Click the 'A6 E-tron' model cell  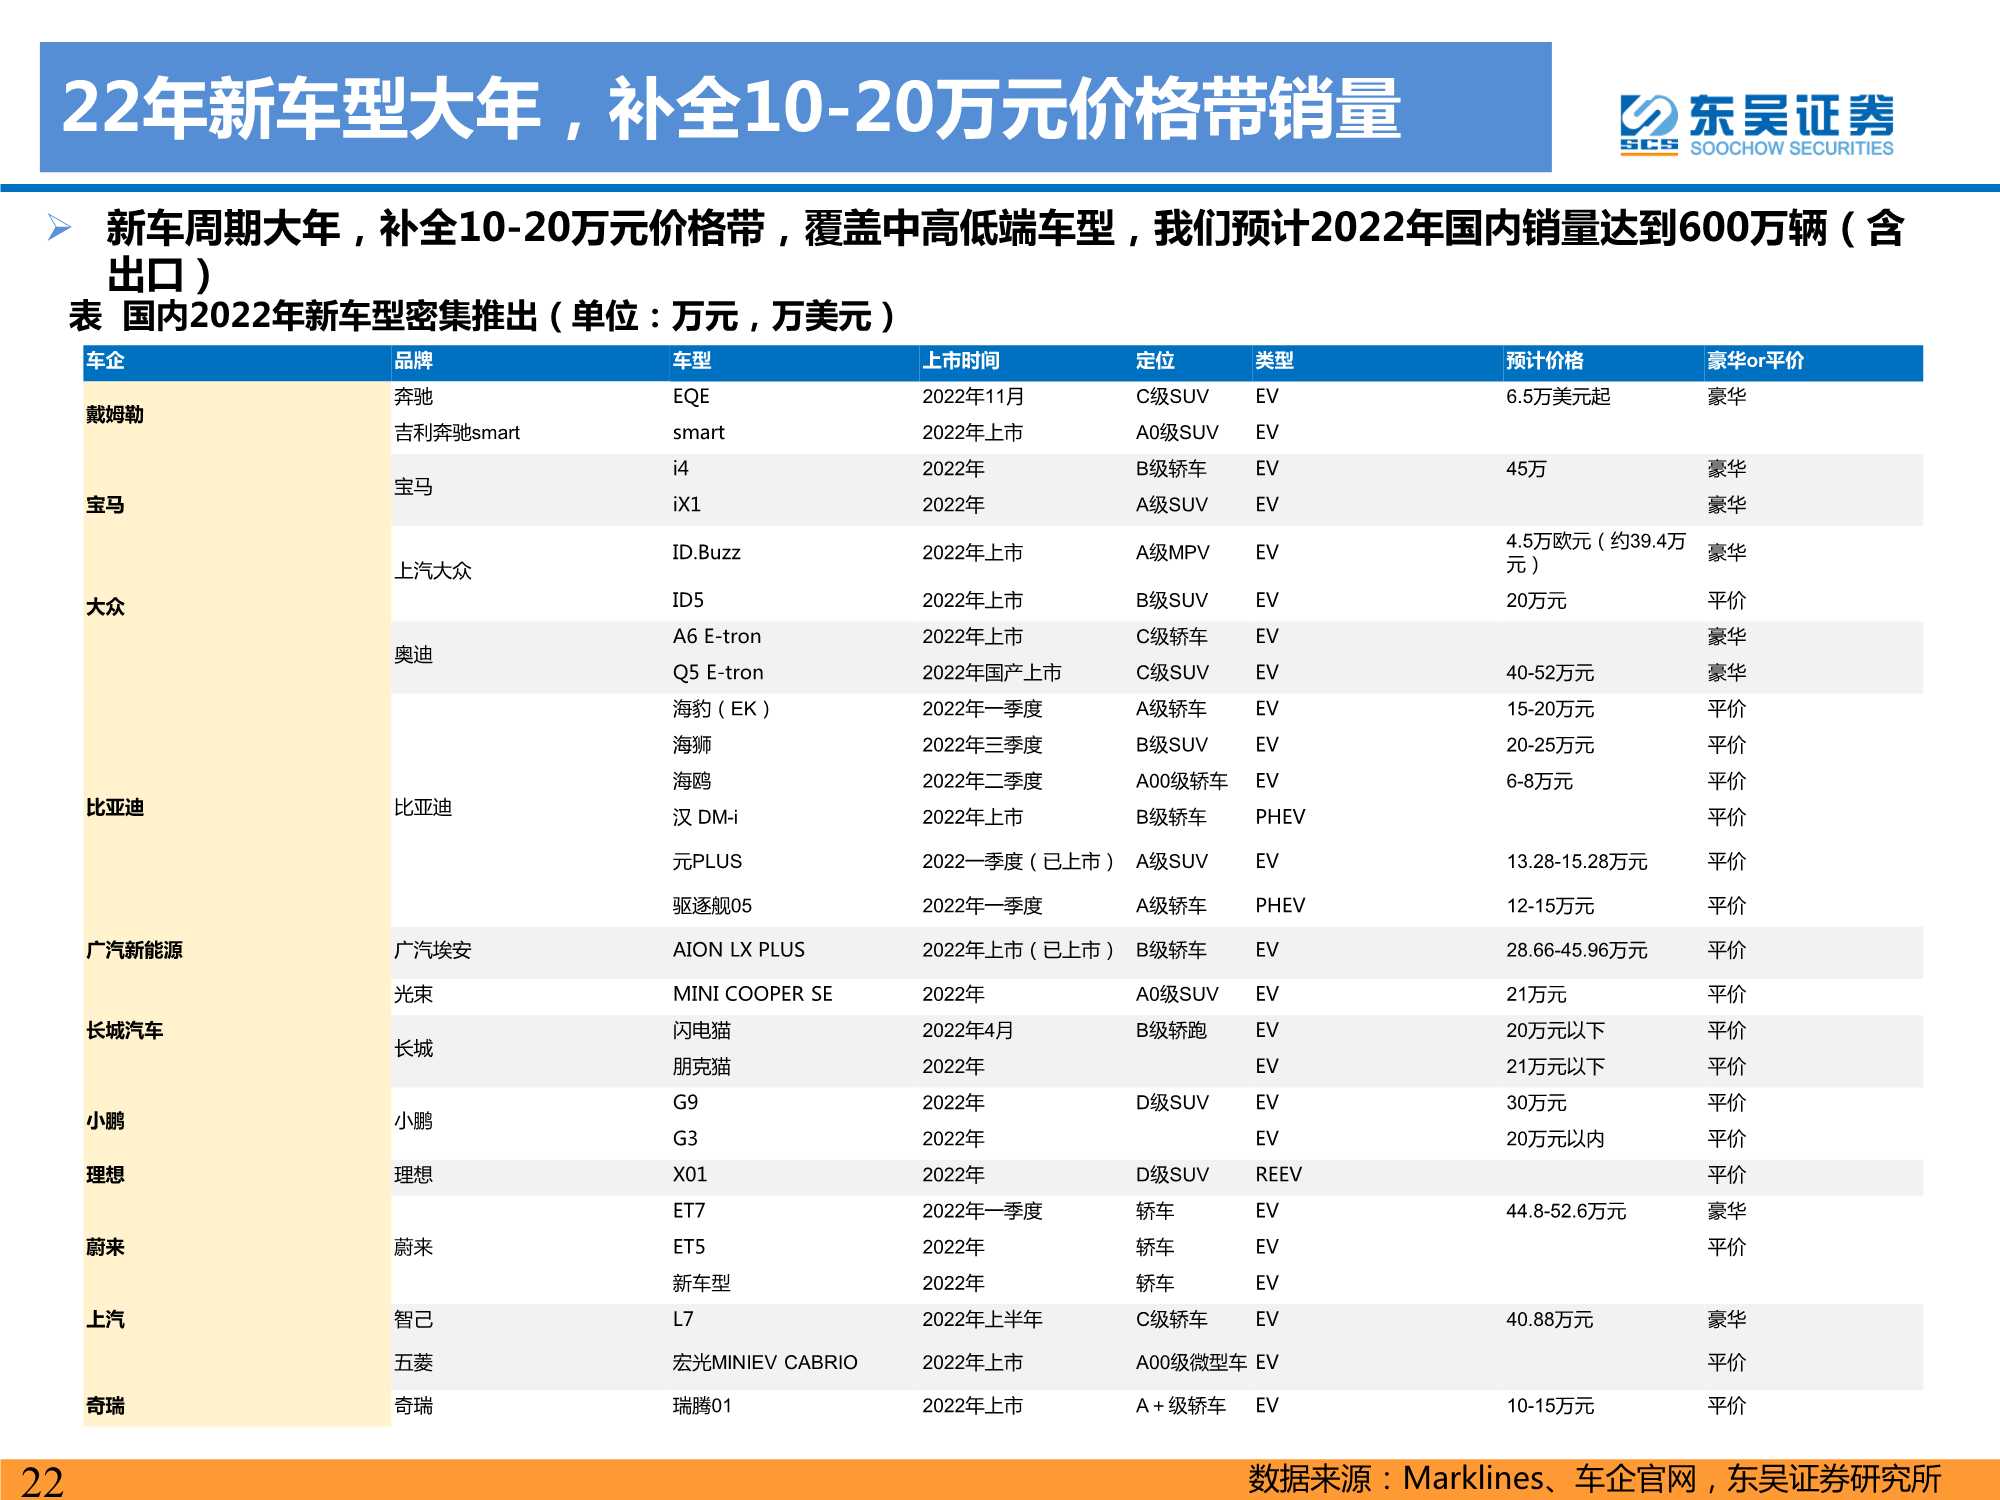[x=717, y=637]
